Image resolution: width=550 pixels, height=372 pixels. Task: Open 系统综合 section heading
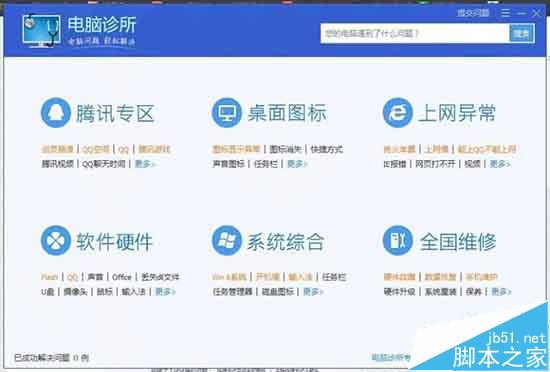pyautogui.click(x=286, y=242)
